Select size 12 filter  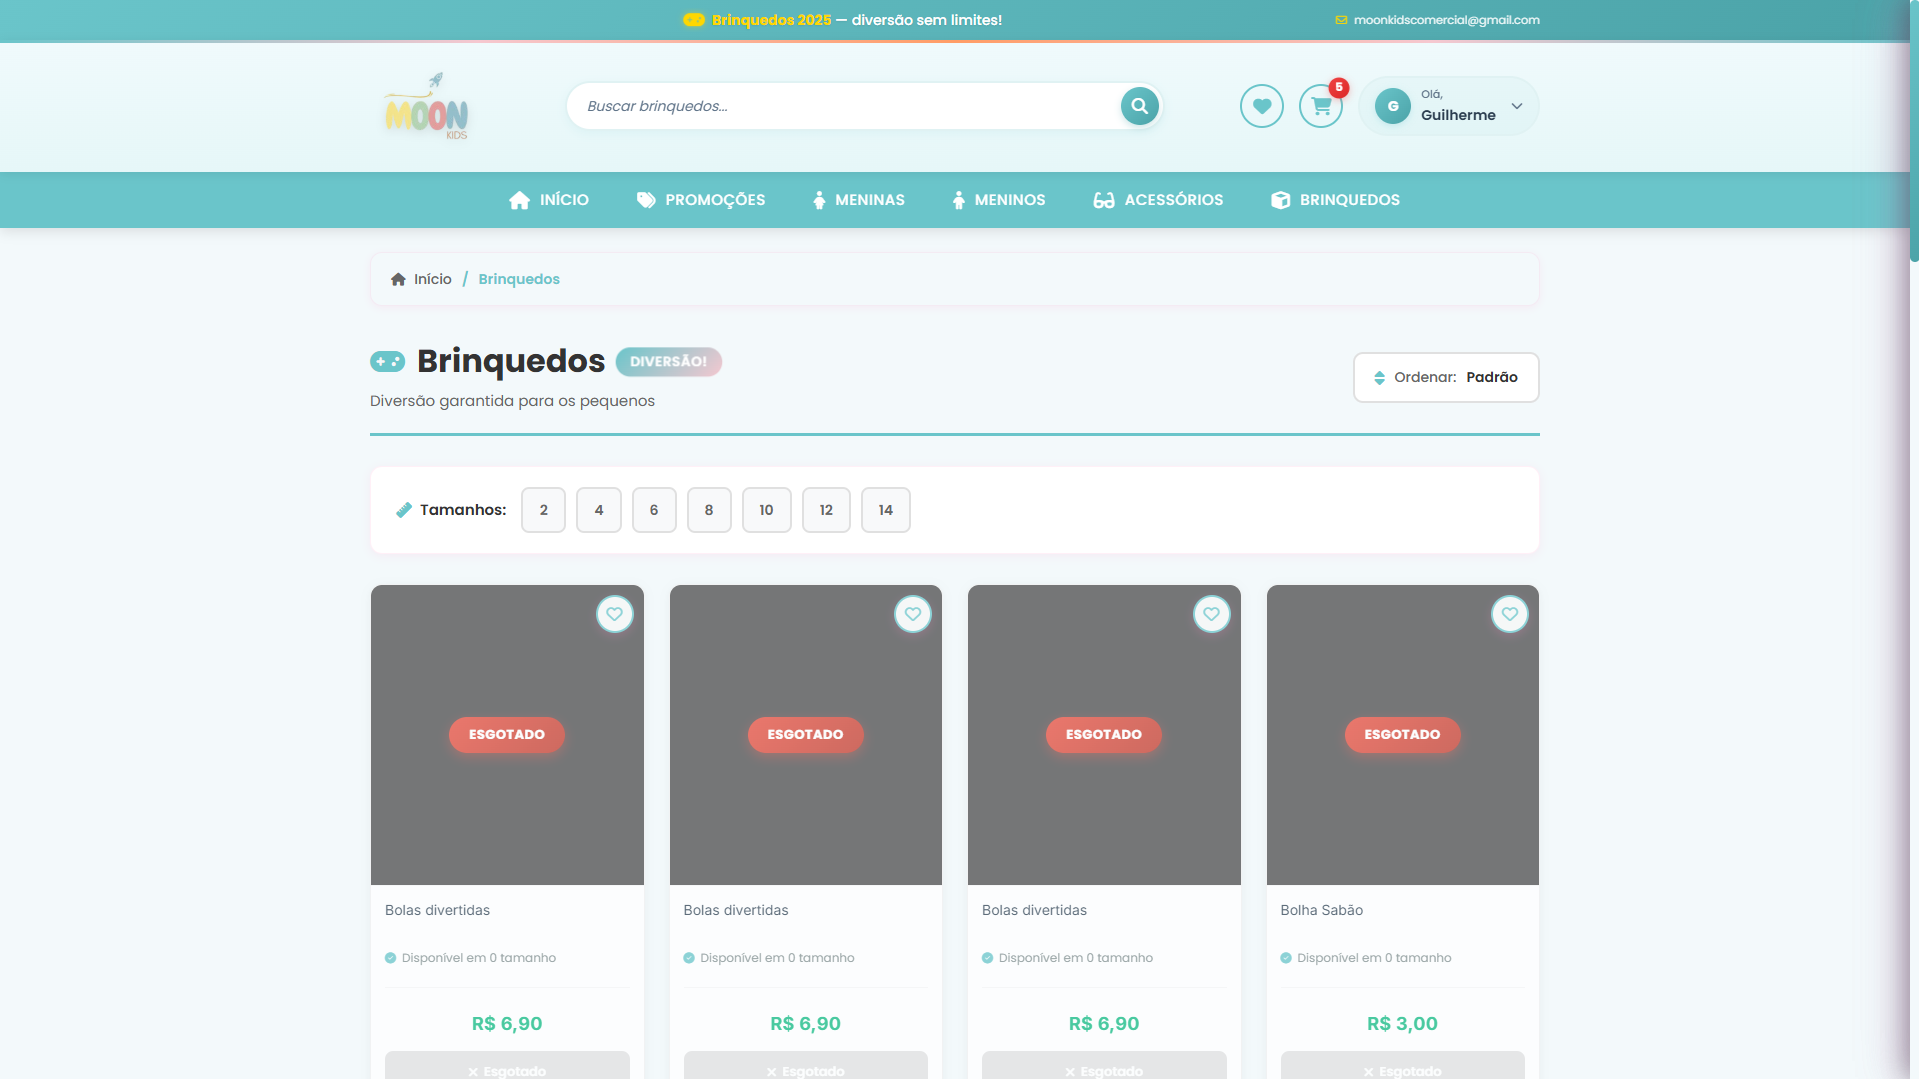(x=826, y=510)
